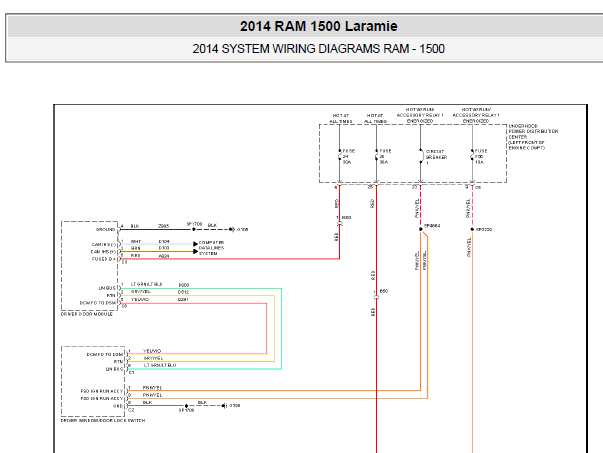
Task: Click the "COMPUTER DATA LINES SYSTEM" label
Action: pos(211,248)
